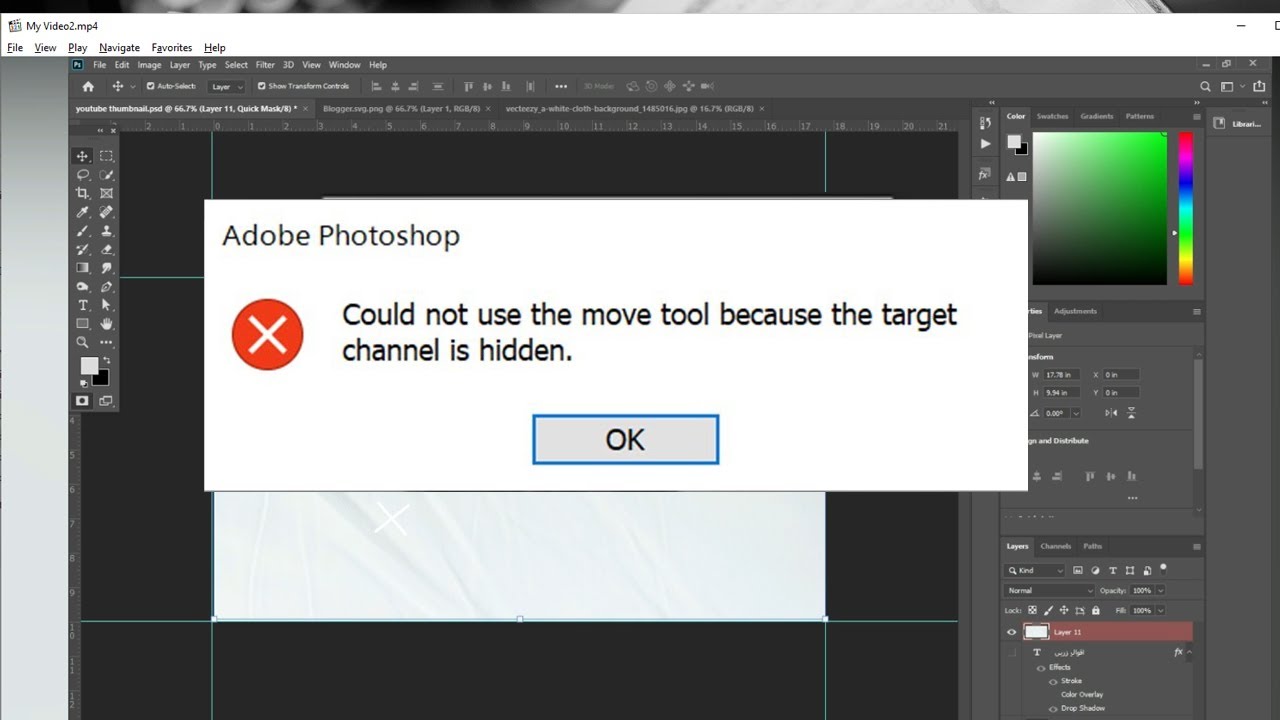Screen dimensions: 1280x720
Task: Click the Home icon in the options bar
Action: (x=88, y=86)
